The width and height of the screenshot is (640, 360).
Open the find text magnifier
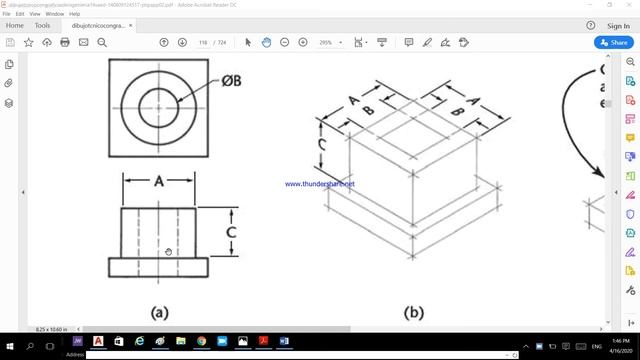(102, 42)
